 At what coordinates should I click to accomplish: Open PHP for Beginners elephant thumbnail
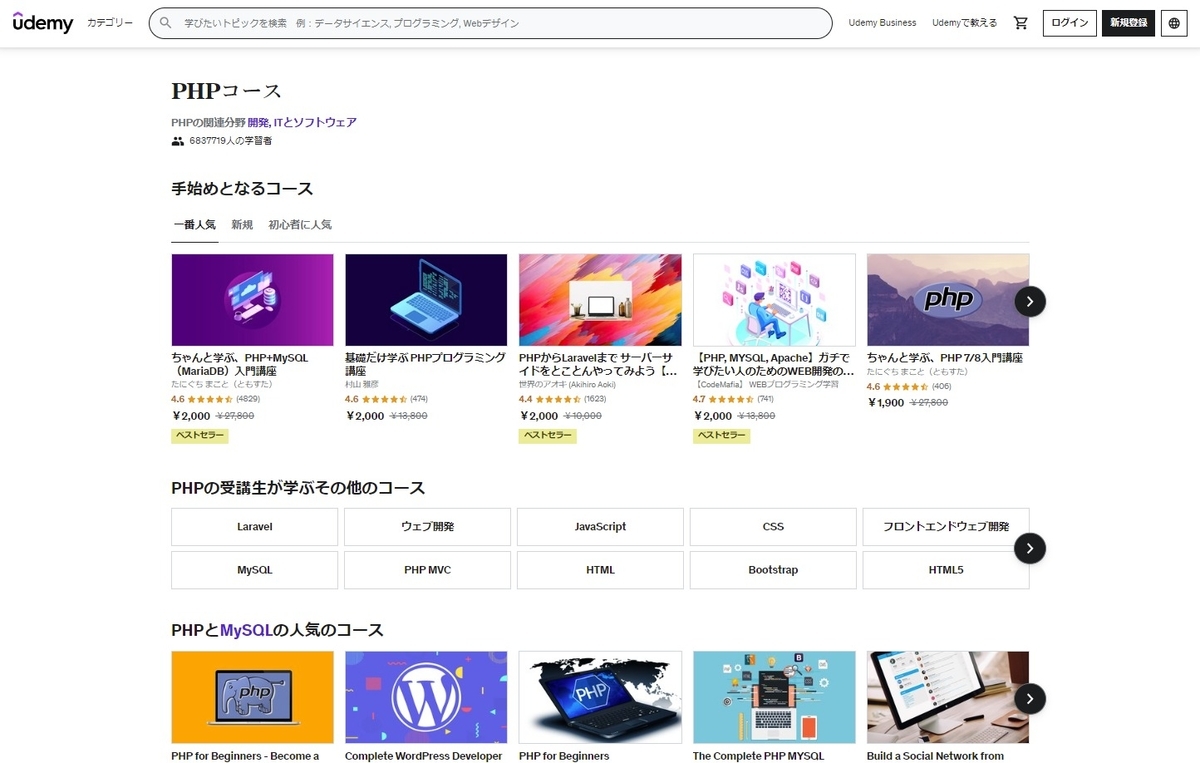[x=252, y=697]
